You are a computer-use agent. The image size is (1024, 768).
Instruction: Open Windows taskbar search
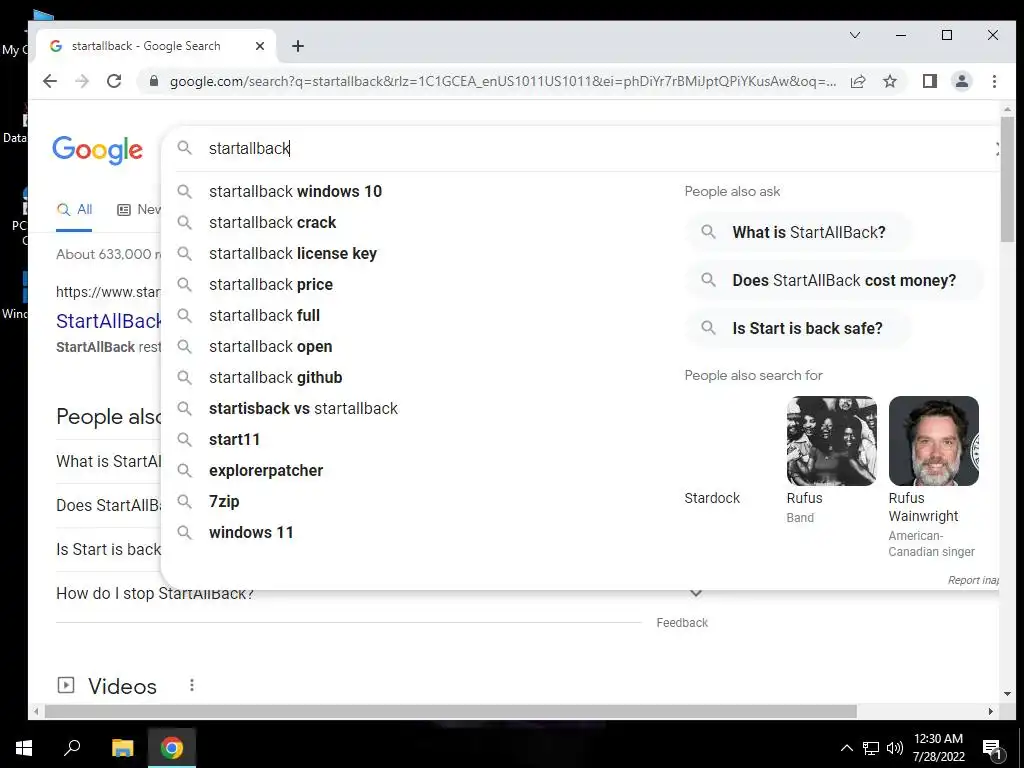(72, 748)
